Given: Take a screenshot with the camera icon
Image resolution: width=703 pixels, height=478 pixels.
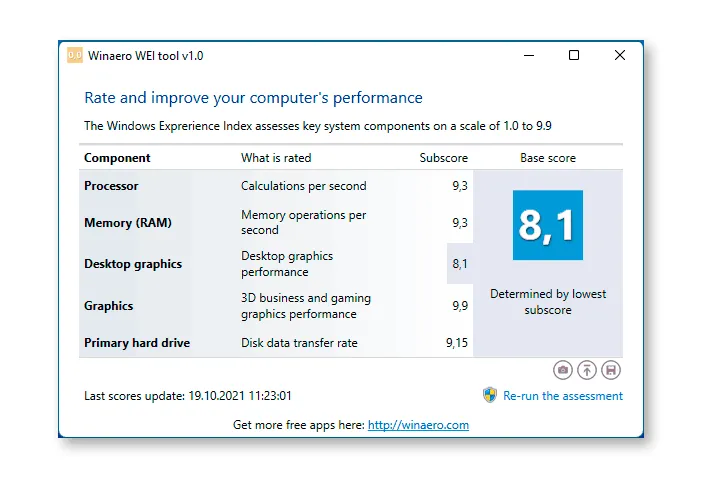Looking at the screenshot, I should click(563, 370).
